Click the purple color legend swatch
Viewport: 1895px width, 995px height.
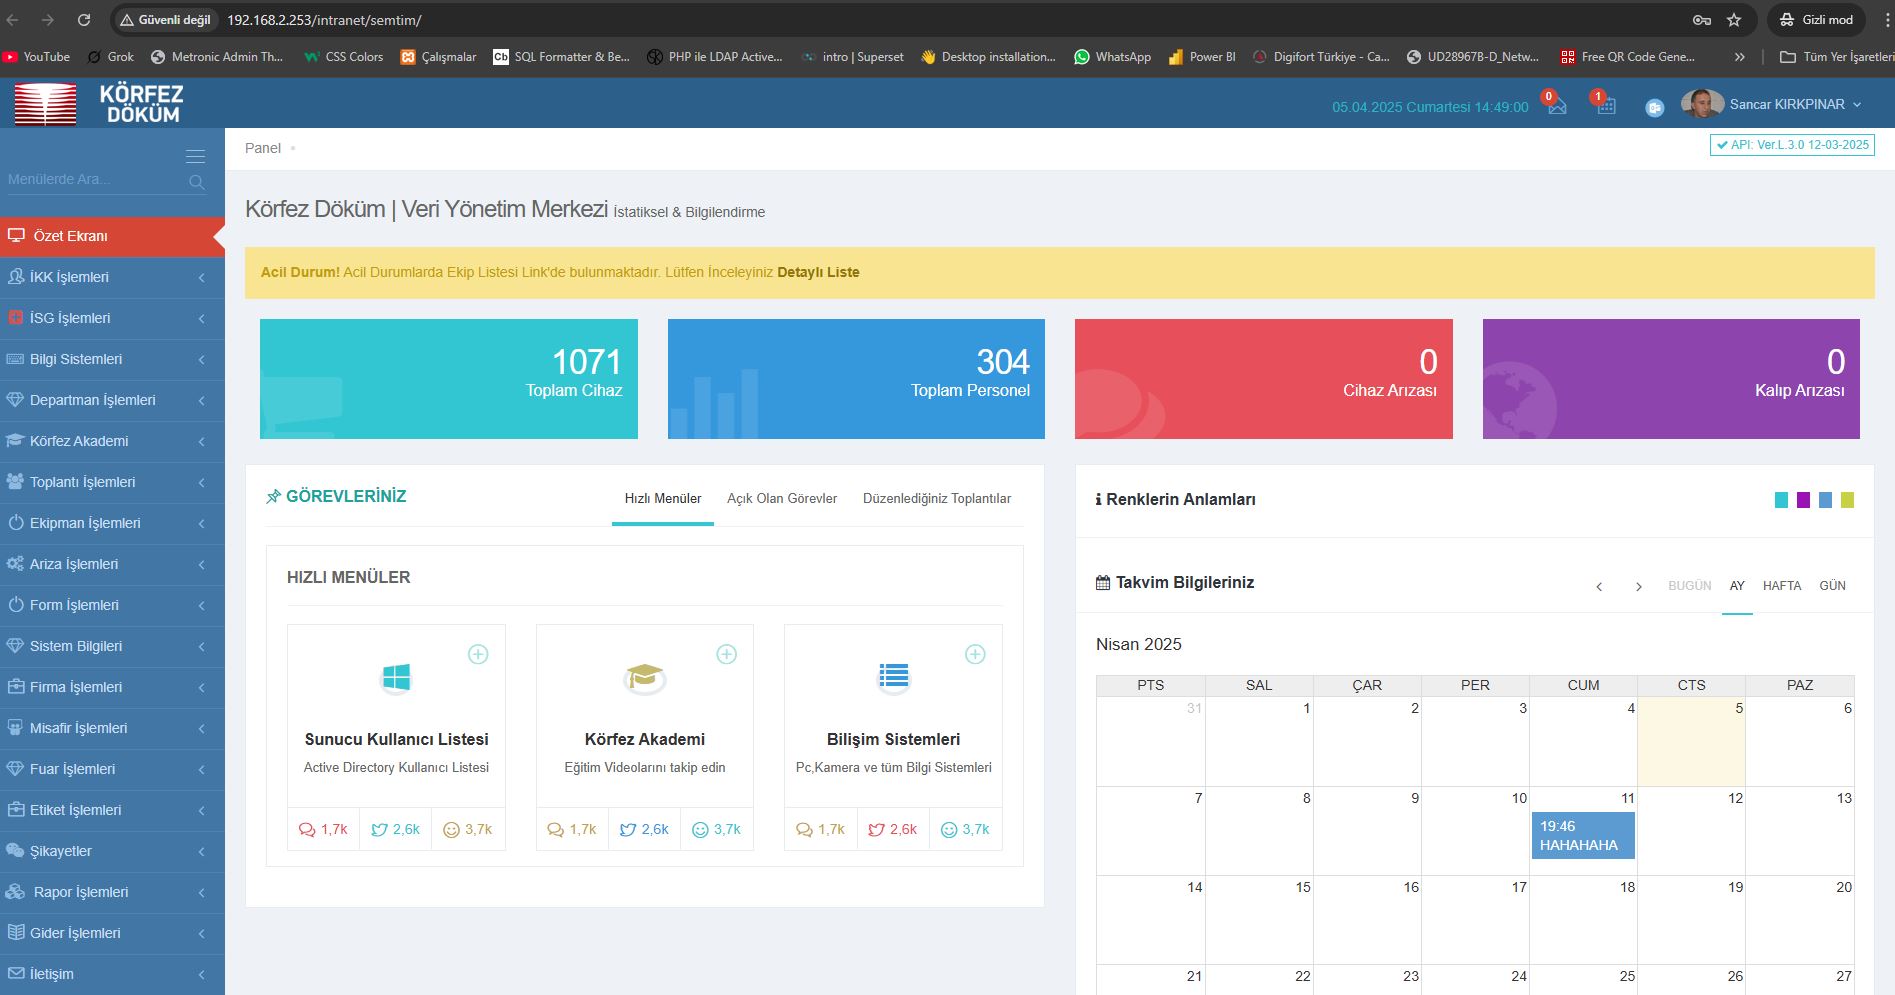pos(1803,500)
